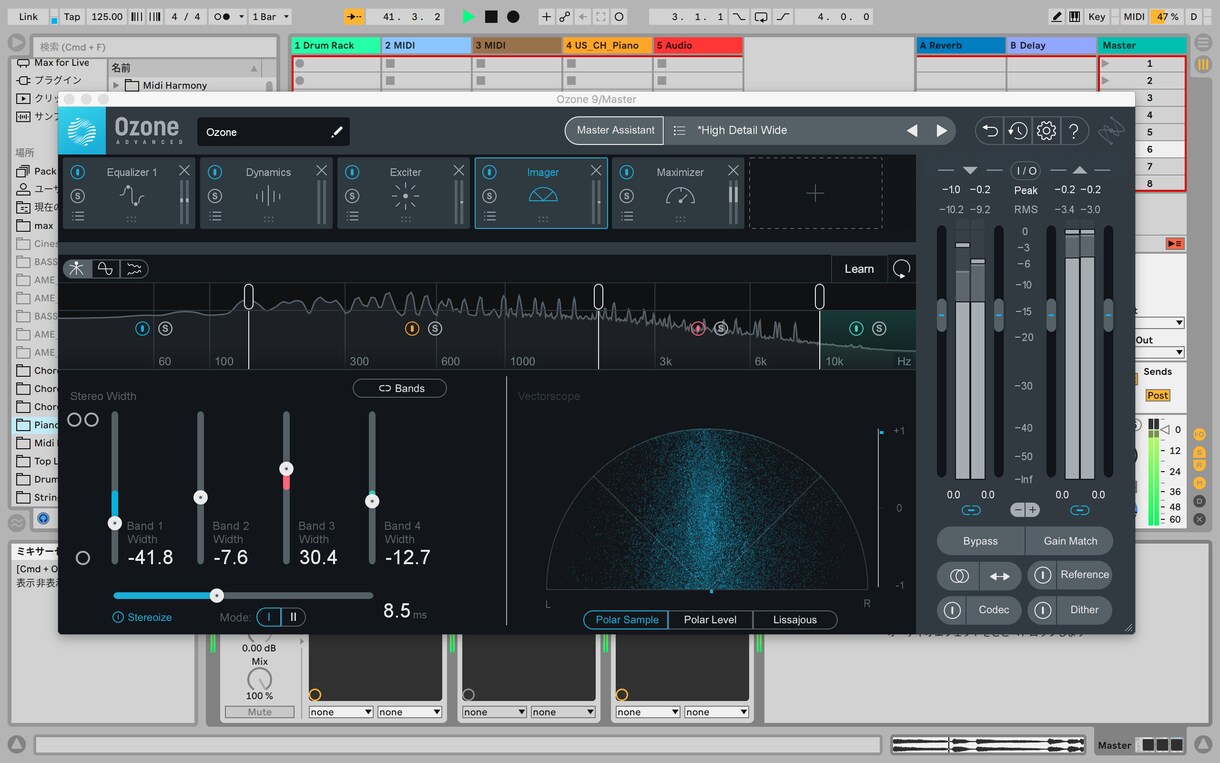Viewport: 1220px width, 763px height.
Task: Switch to the Lissajous vectorscope tab
Action: 795,620
